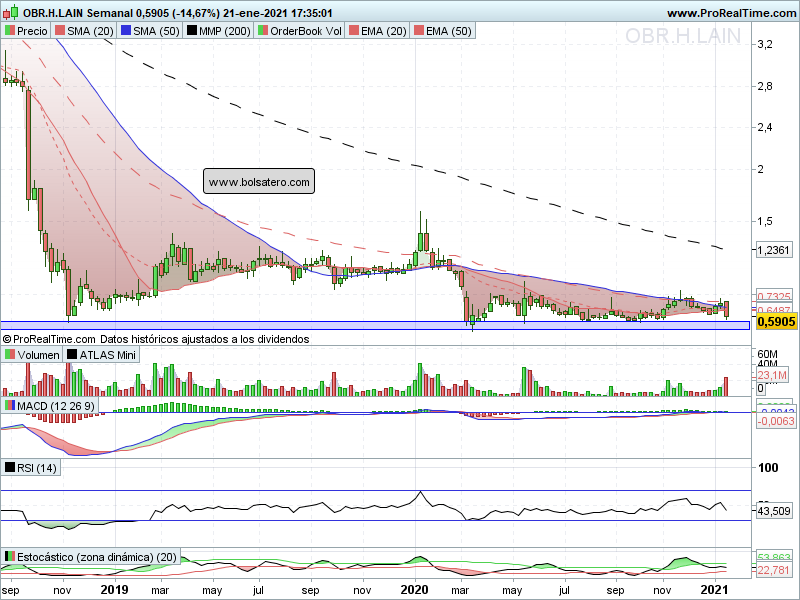The height and width of the screenshot is (600, 800).
Task: Click the blue horizontal support zone band
Action: (x=376, y=325)
